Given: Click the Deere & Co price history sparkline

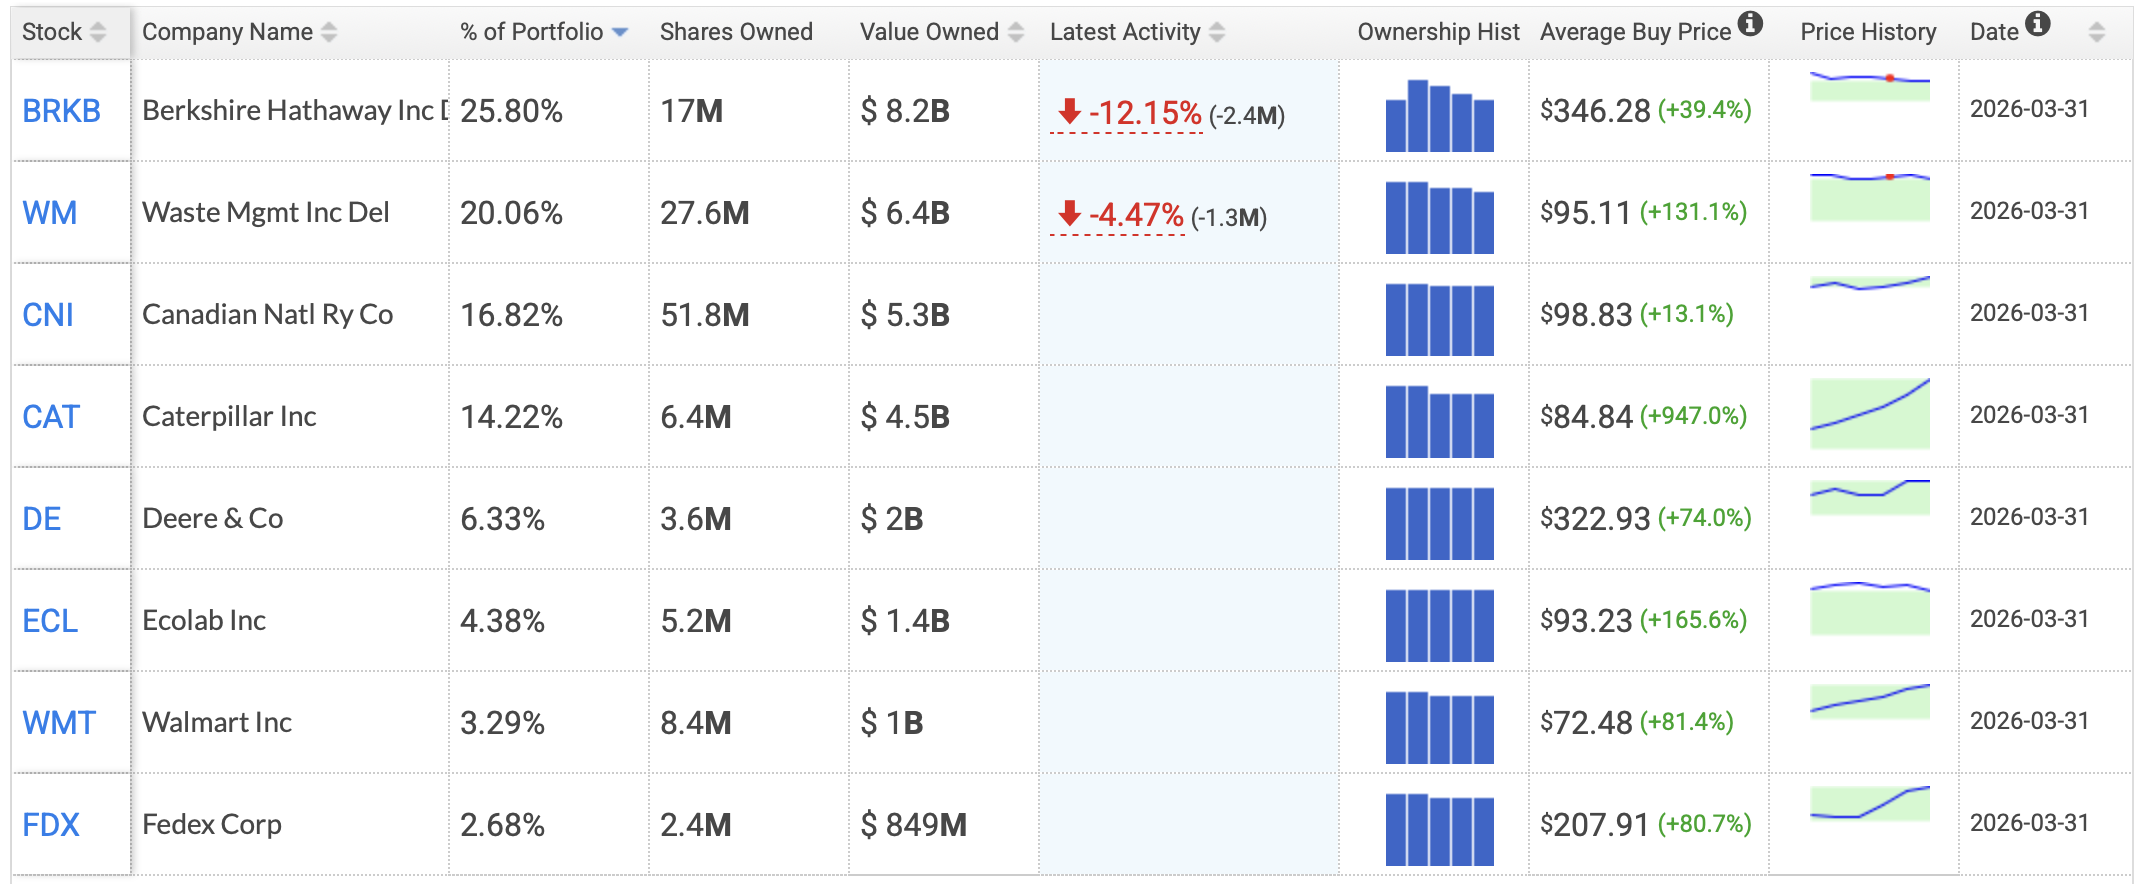Looking at the screenshot, I should (1870, 497).
